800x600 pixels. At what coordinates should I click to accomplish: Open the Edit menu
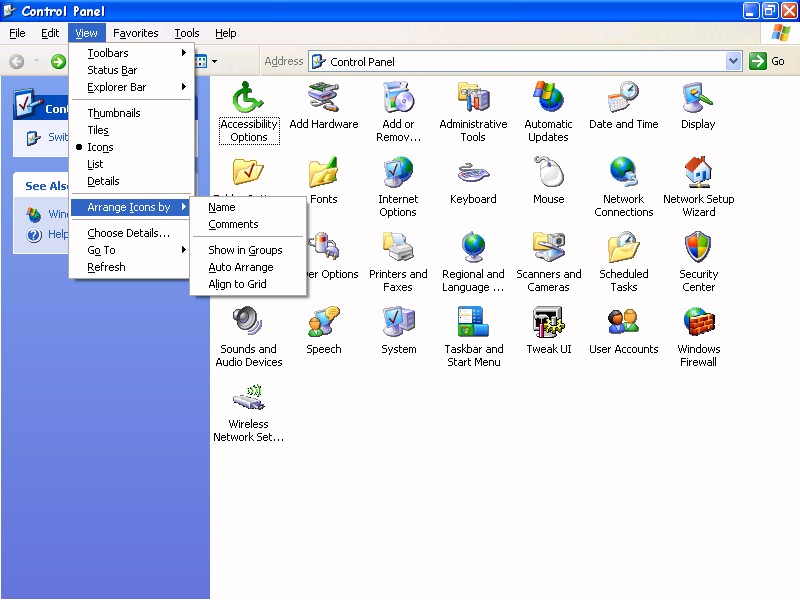(x=50, y=33)
